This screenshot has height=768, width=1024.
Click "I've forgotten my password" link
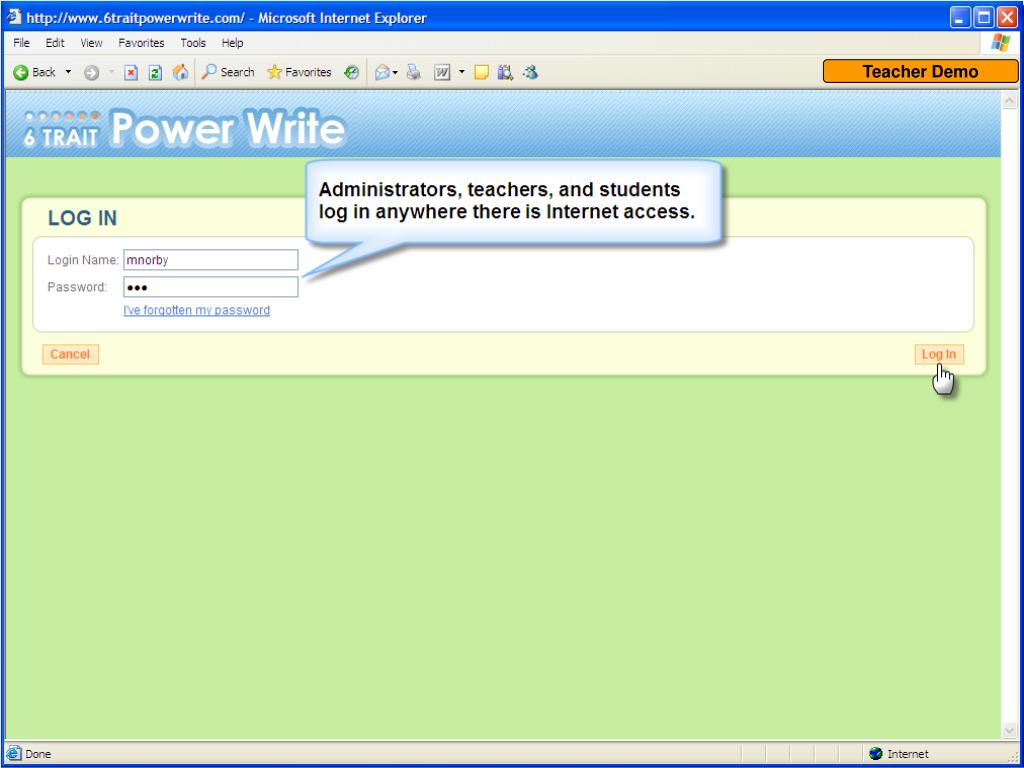point(197,310)
